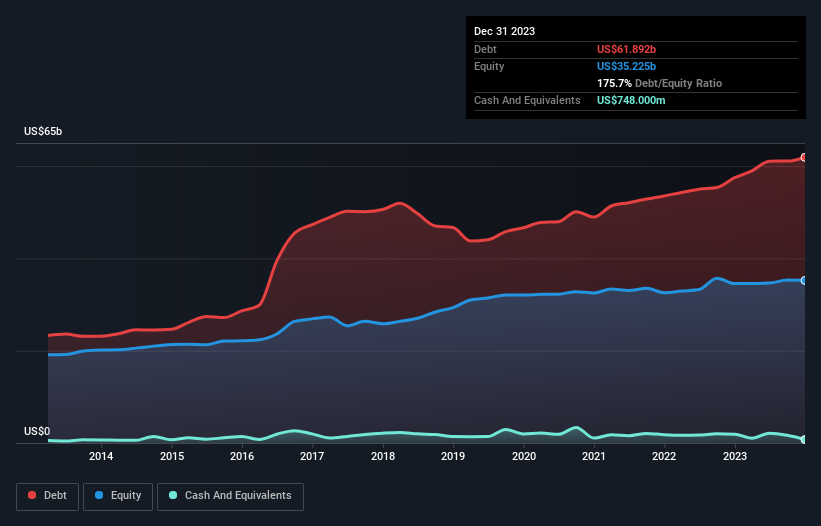Click the US$748.000m cash value
Screen dimensions: 821x526
(631, 100)
